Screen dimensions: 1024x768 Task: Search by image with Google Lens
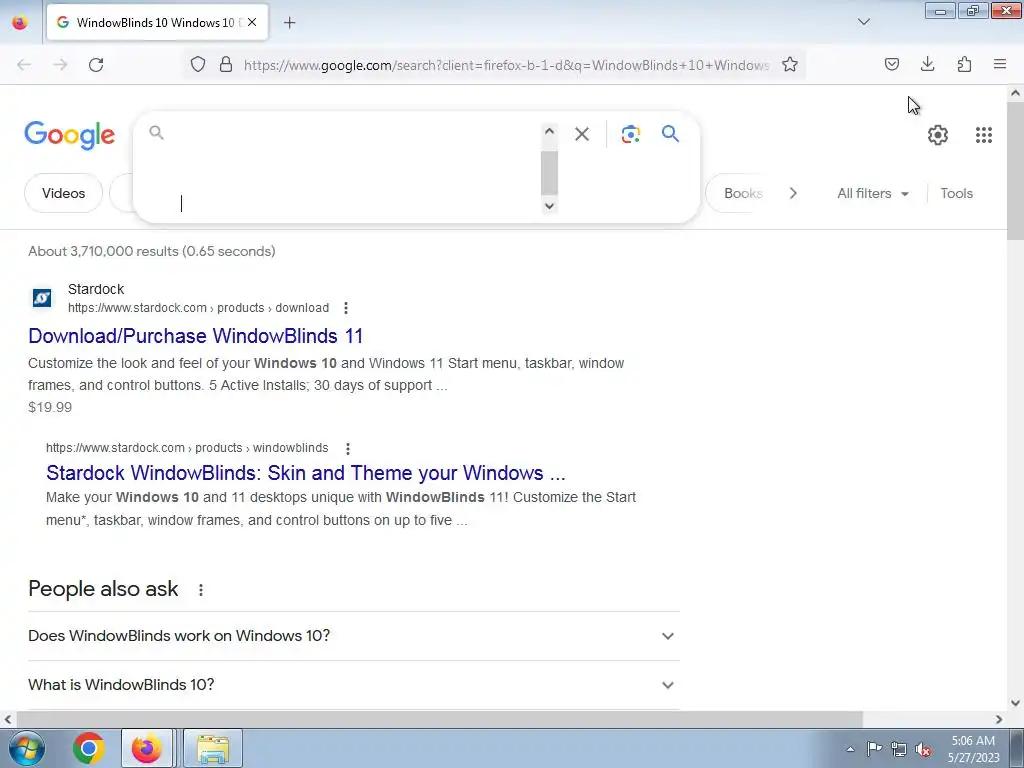tap(630, 134)
